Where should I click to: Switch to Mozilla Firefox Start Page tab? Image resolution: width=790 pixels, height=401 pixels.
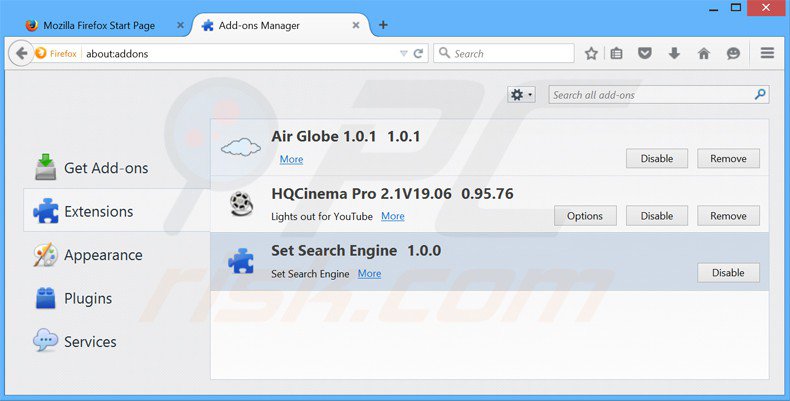(99, 25)
